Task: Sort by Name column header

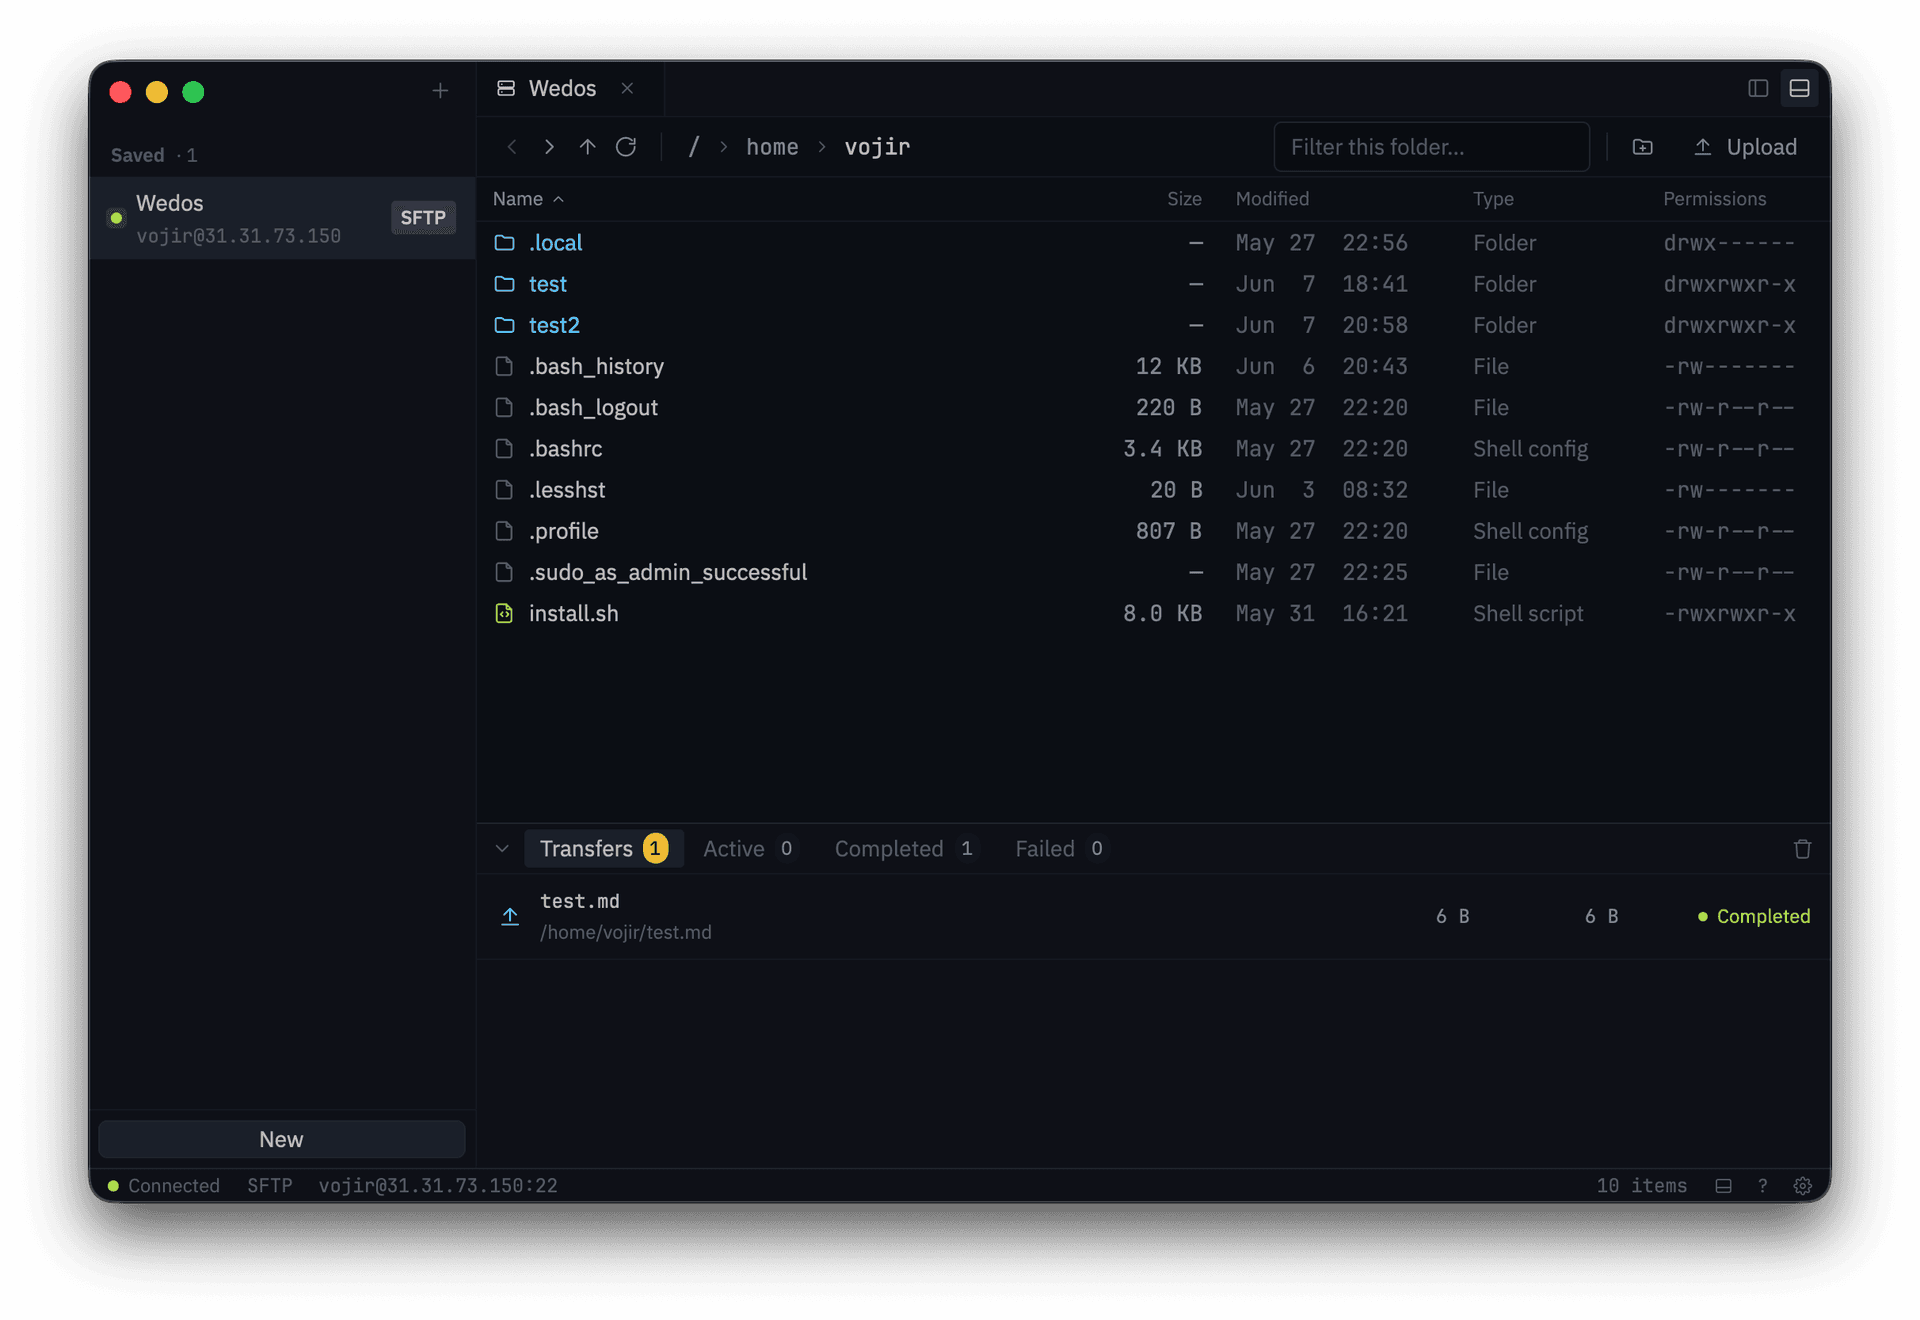Action: 528,199
